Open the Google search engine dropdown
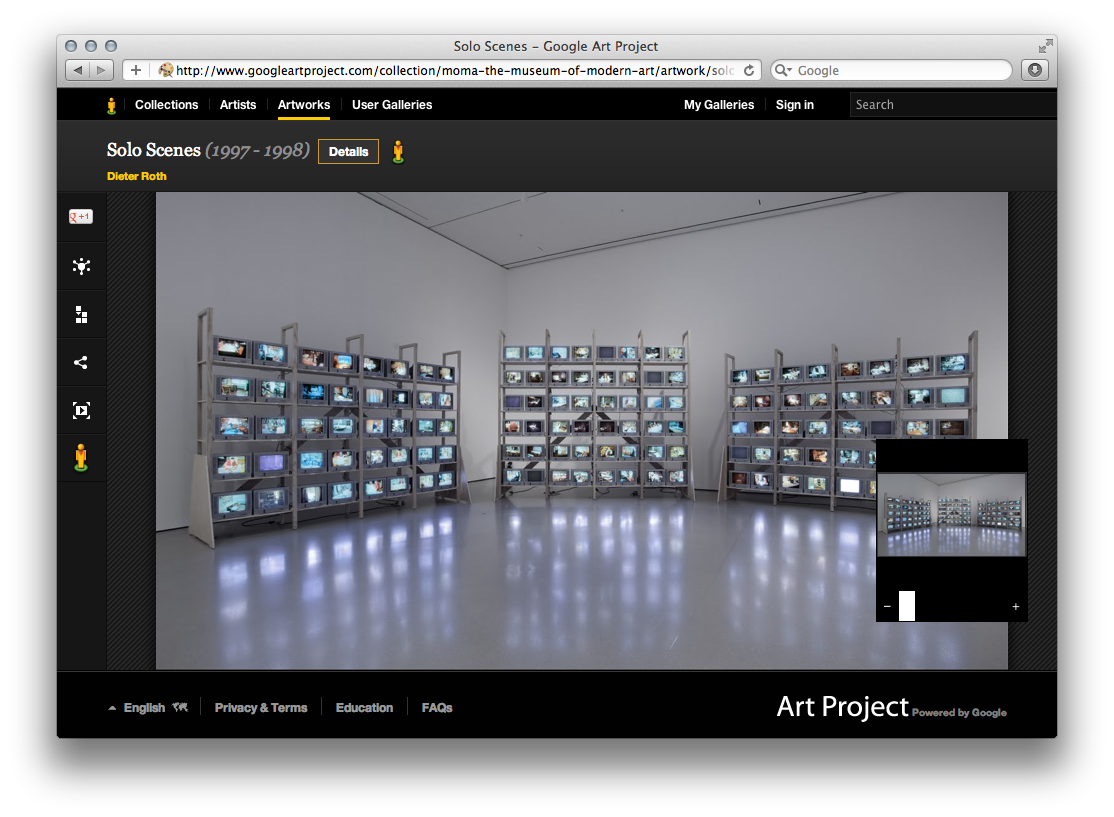This screenshot has height=817, width=1114. [x=786, y=70]
